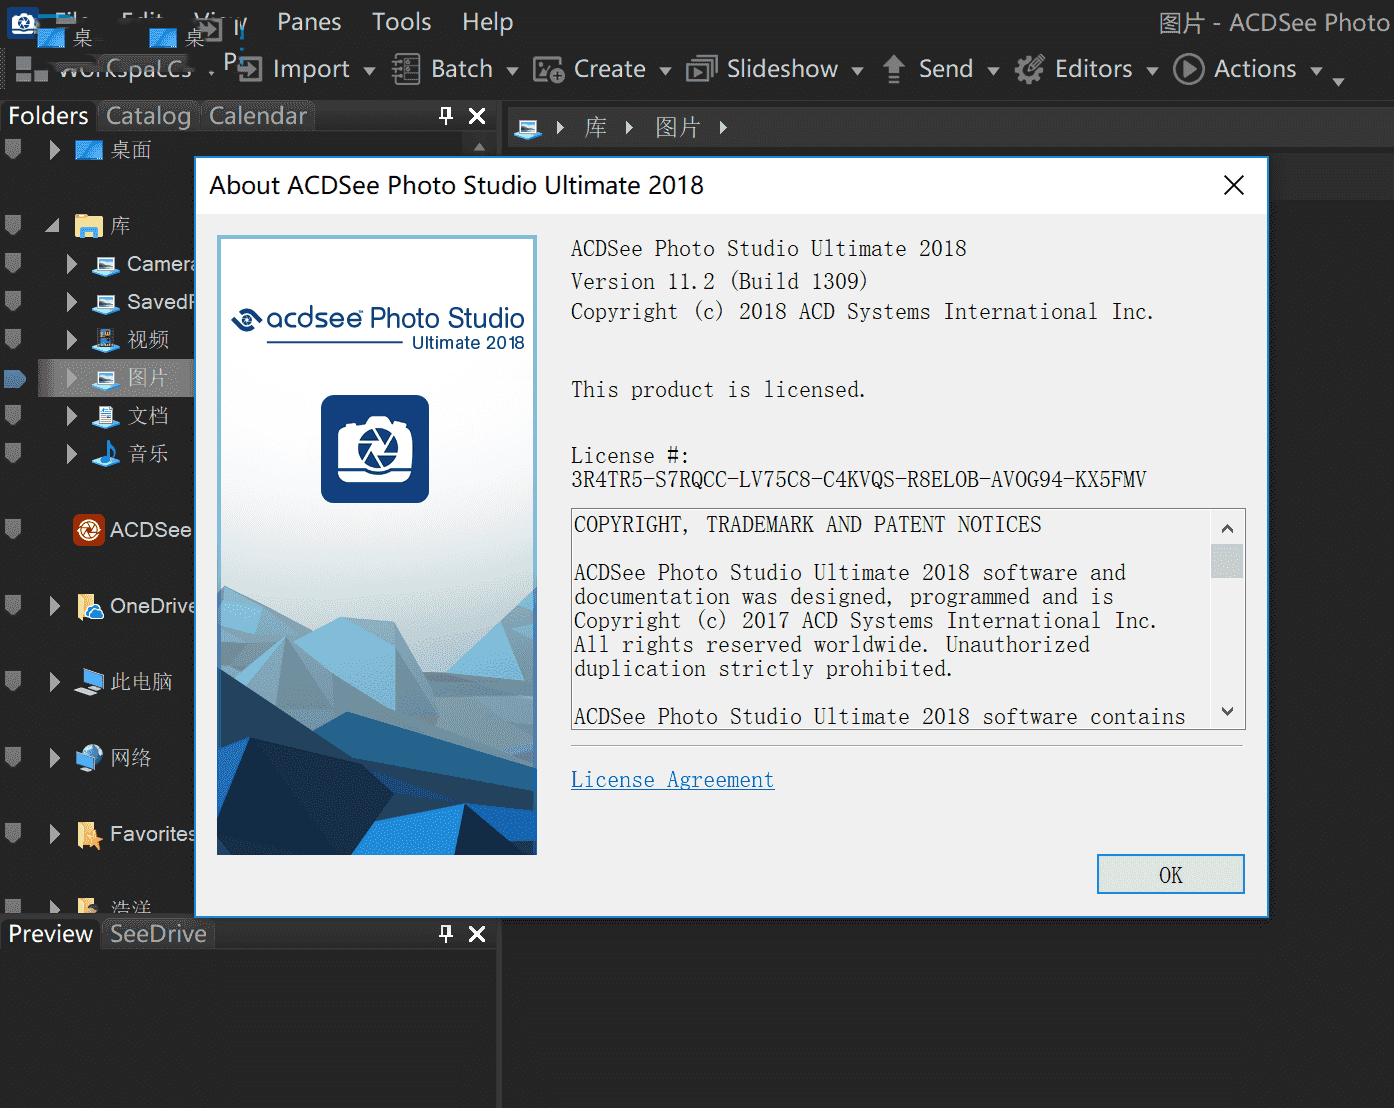
Task: Expand the 文档 library node
Action: click(x=72, y=416)
